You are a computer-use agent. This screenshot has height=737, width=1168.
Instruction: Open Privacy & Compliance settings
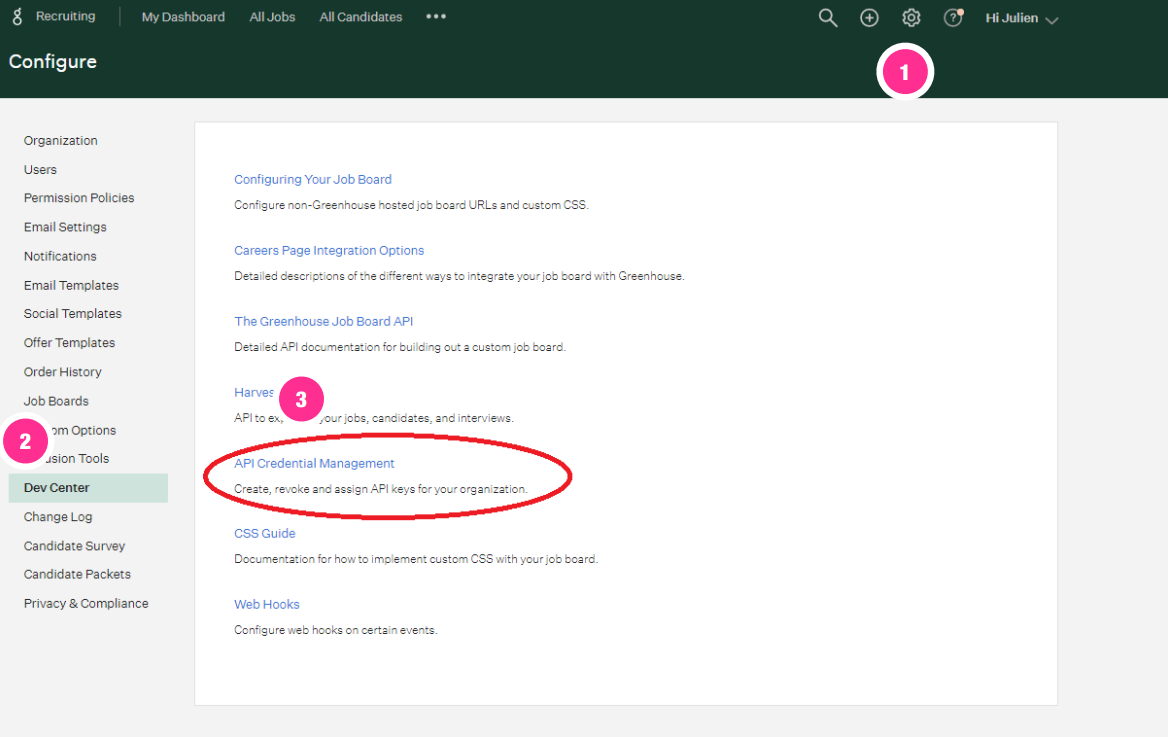point(86,604)
